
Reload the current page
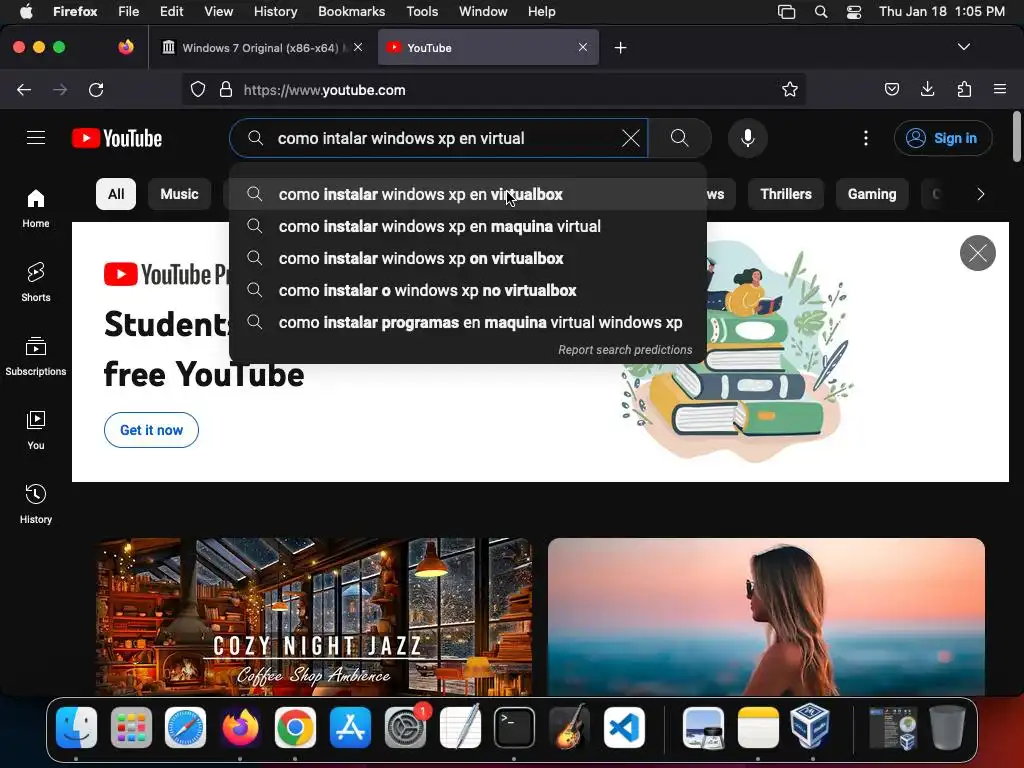96,89
